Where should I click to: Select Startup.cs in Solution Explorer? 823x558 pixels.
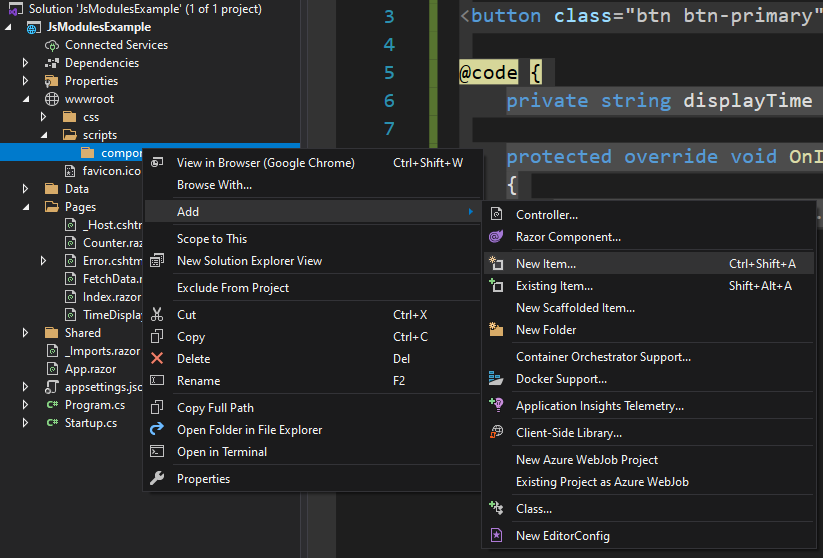point(90,423)
